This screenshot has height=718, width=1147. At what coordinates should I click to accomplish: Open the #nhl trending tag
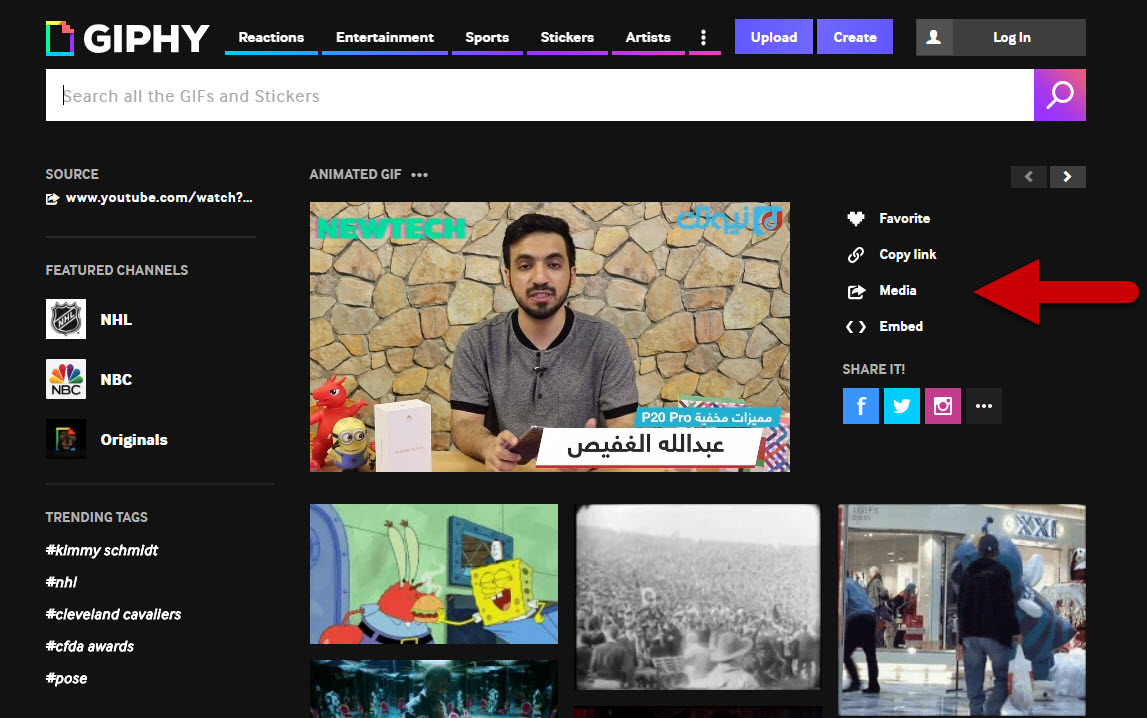point(61,583)
